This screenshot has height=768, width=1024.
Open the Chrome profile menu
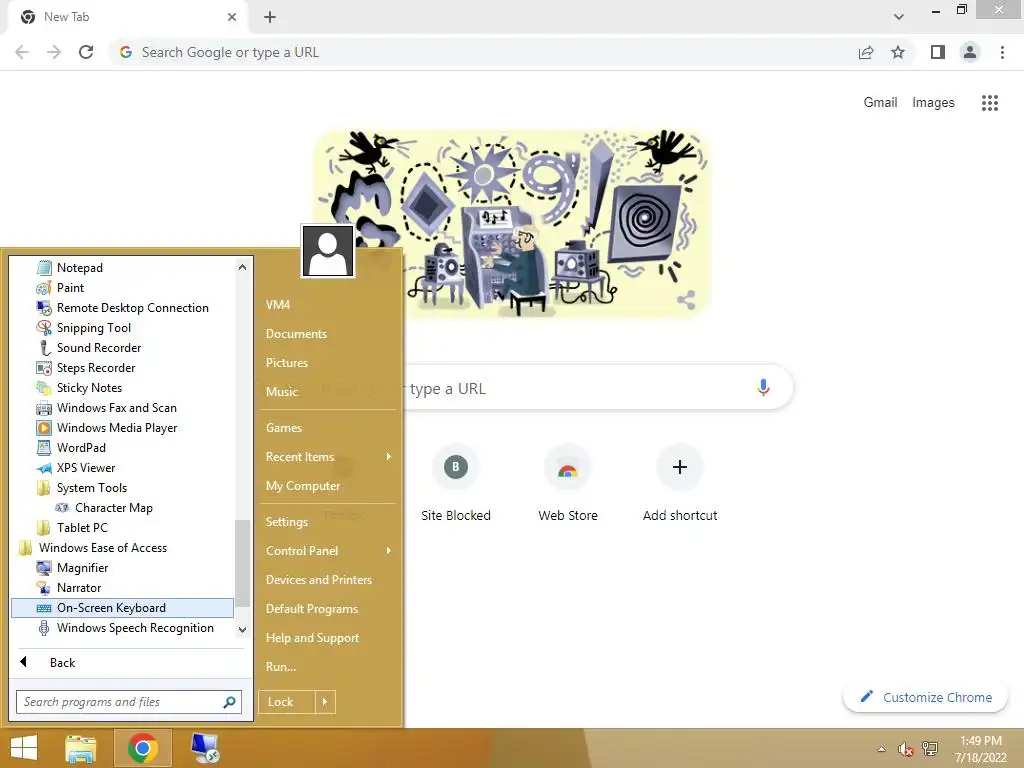pyautogui.click(x=970, y=52)
